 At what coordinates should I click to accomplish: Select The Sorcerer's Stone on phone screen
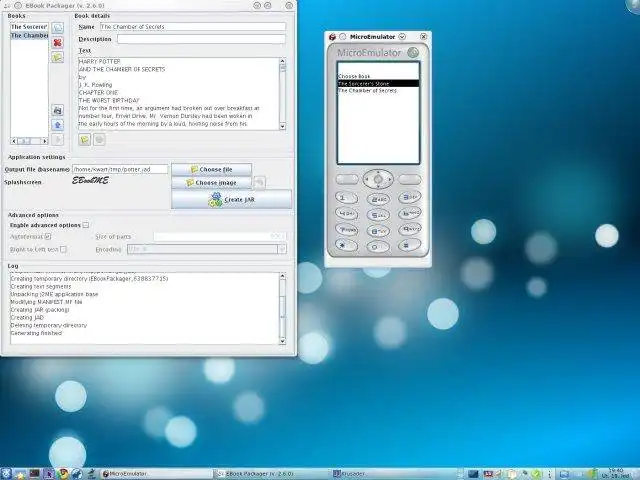click(378, 83)
